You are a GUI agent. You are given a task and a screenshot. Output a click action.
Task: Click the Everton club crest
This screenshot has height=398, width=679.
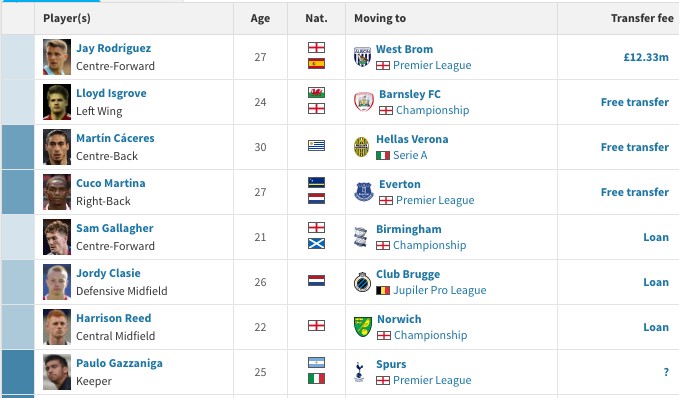(364, 192)
